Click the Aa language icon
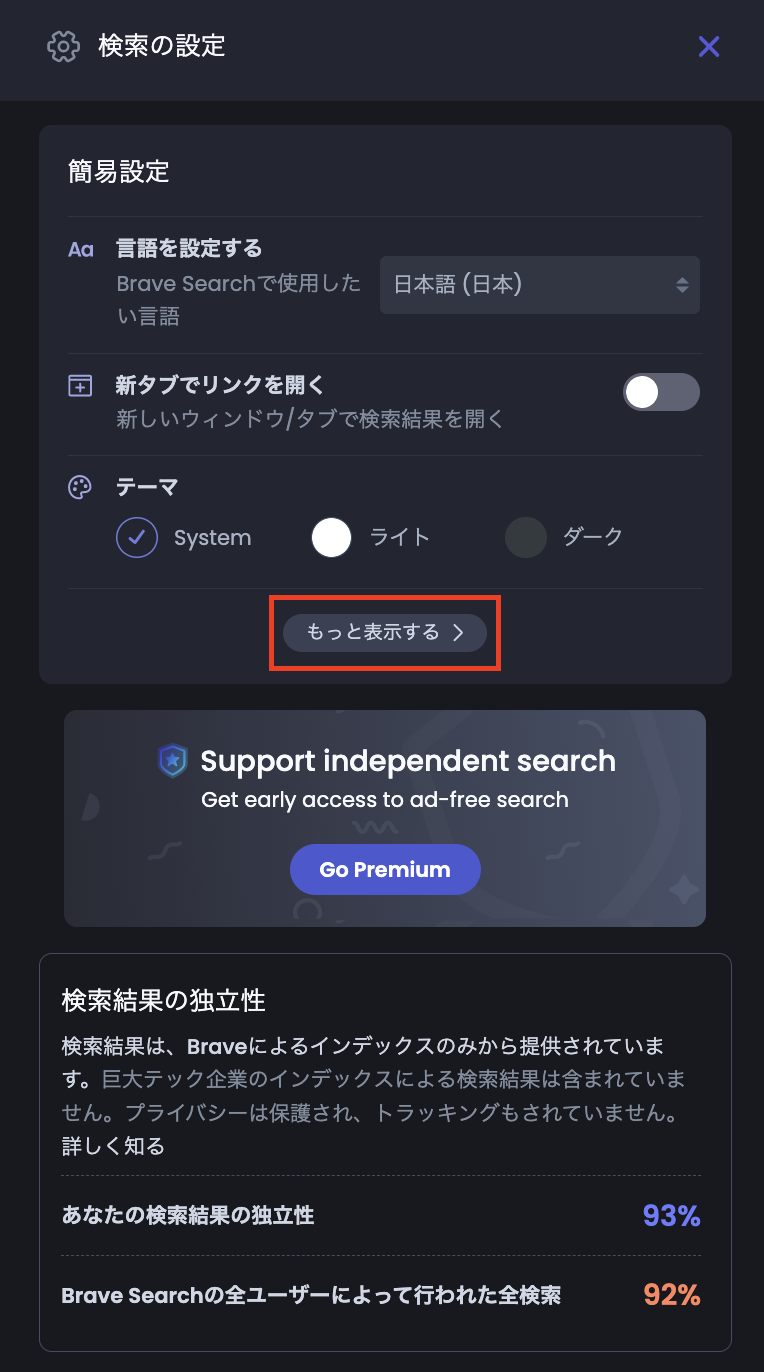Image resolution: width=764 pixels, height=1372 pixels. [80, 250]
